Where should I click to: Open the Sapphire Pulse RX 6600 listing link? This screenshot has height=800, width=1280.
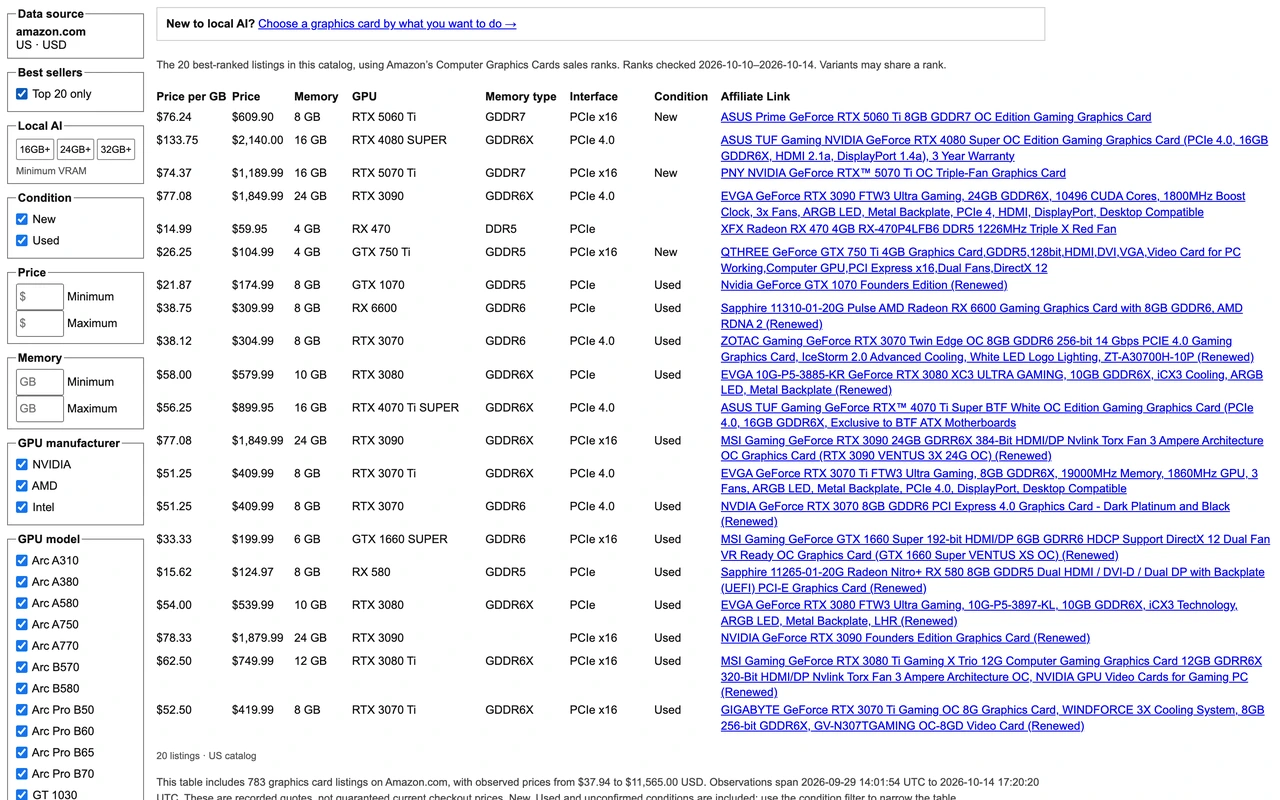[982, 316]
